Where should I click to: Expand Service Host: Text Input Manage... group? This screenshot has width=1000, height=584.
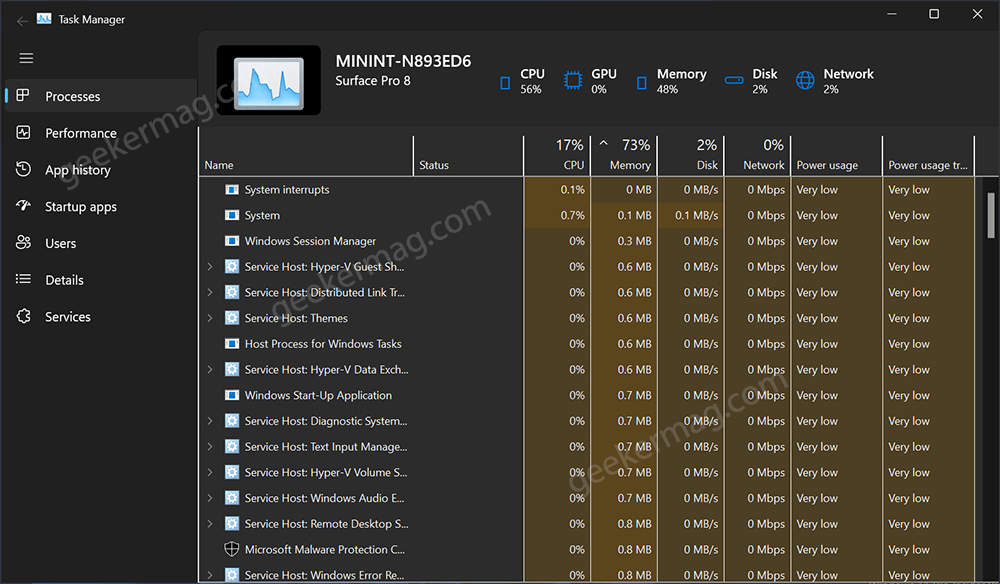click(210, 446)
